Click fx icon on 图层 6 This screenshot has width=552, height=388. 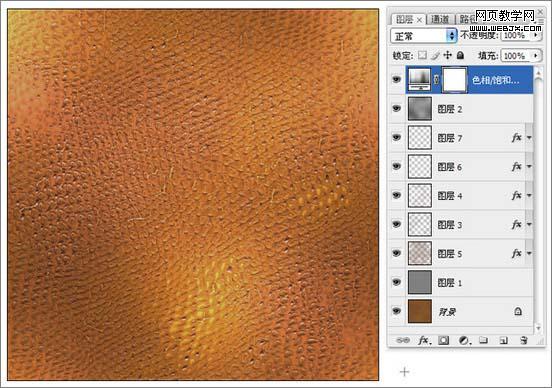(x=516, y=166)
